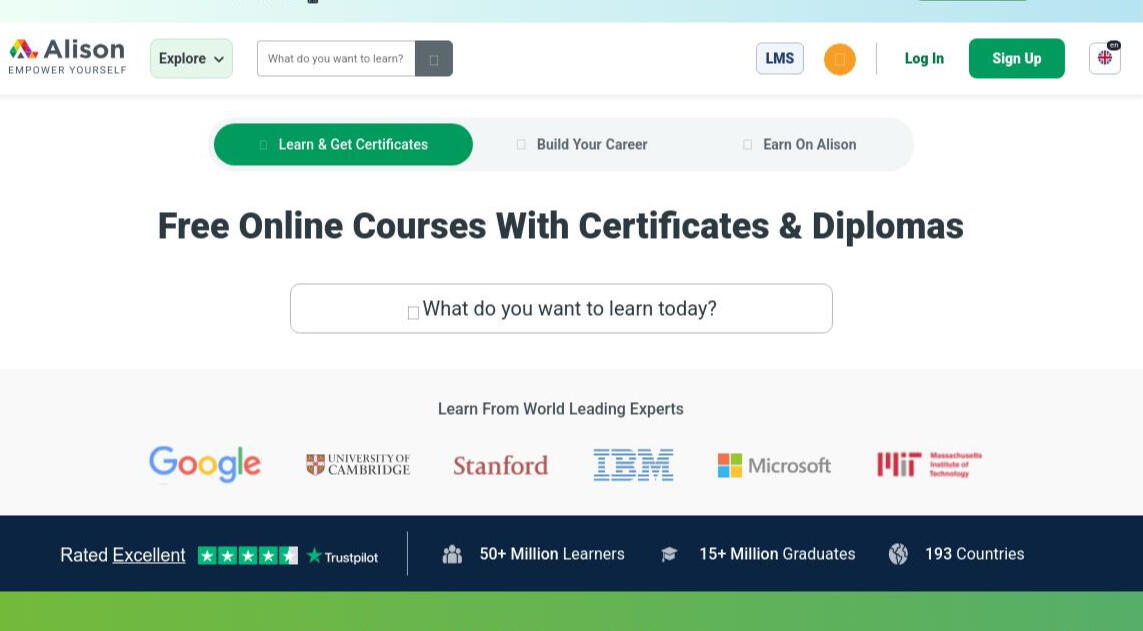Open the Log In page
The image size is (1143, 631).
pyautogui.click(x=924, y=58)
